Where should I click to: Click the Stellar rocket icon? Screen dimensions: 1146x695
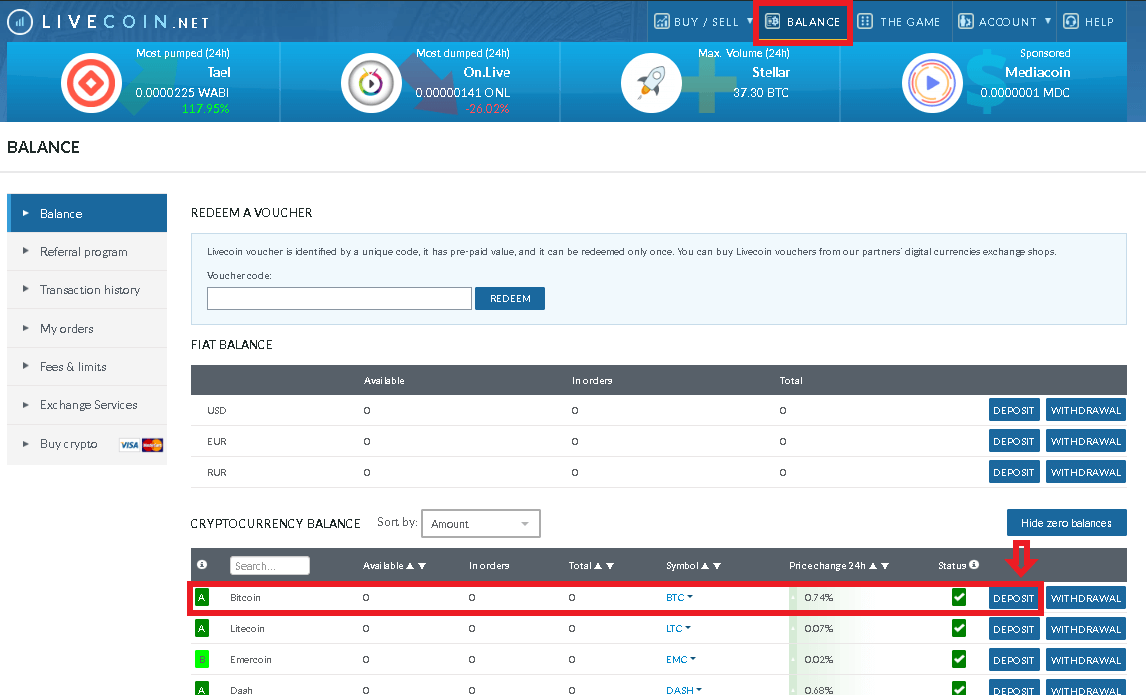tap(651, 83)
